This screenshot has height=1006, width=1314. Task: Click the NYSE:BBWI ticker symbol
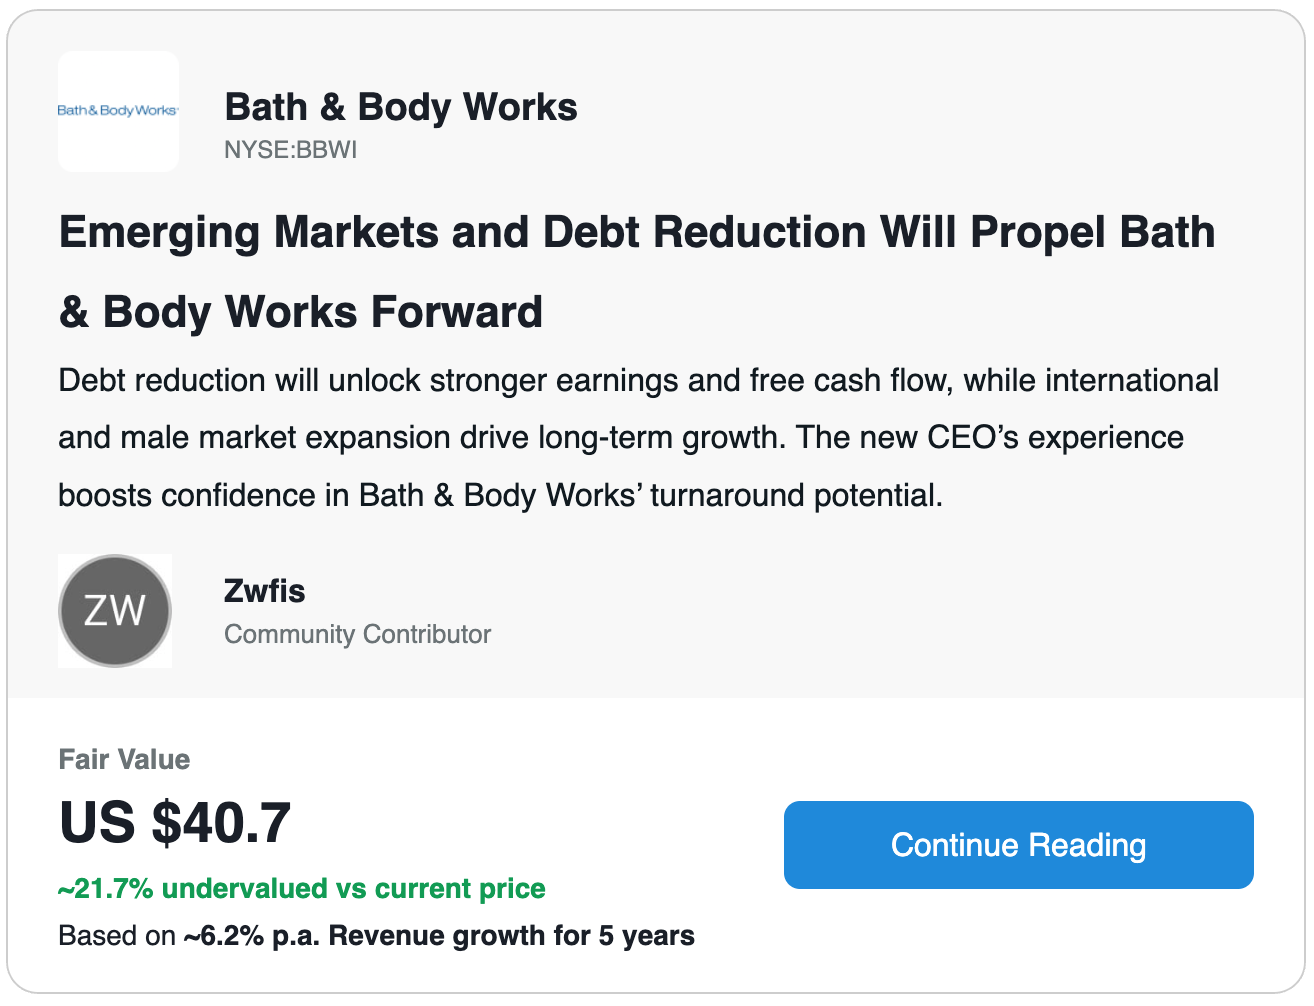[x=290, y=150]
